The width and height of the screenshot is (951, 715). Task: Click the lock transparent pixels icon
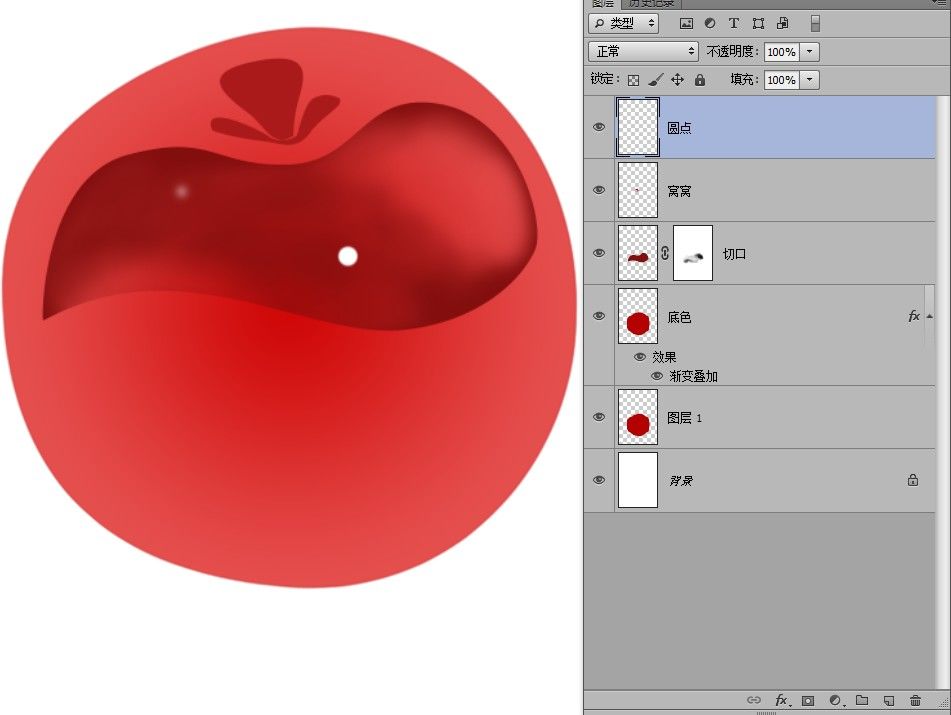(633, 80)
